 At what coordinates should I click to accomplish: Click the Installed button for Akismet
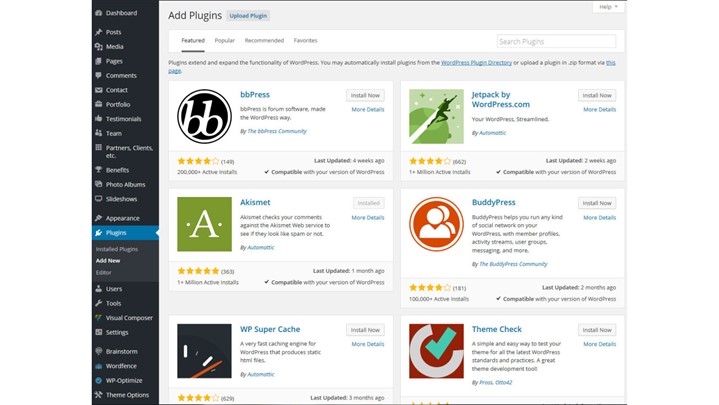pos(369,203)
